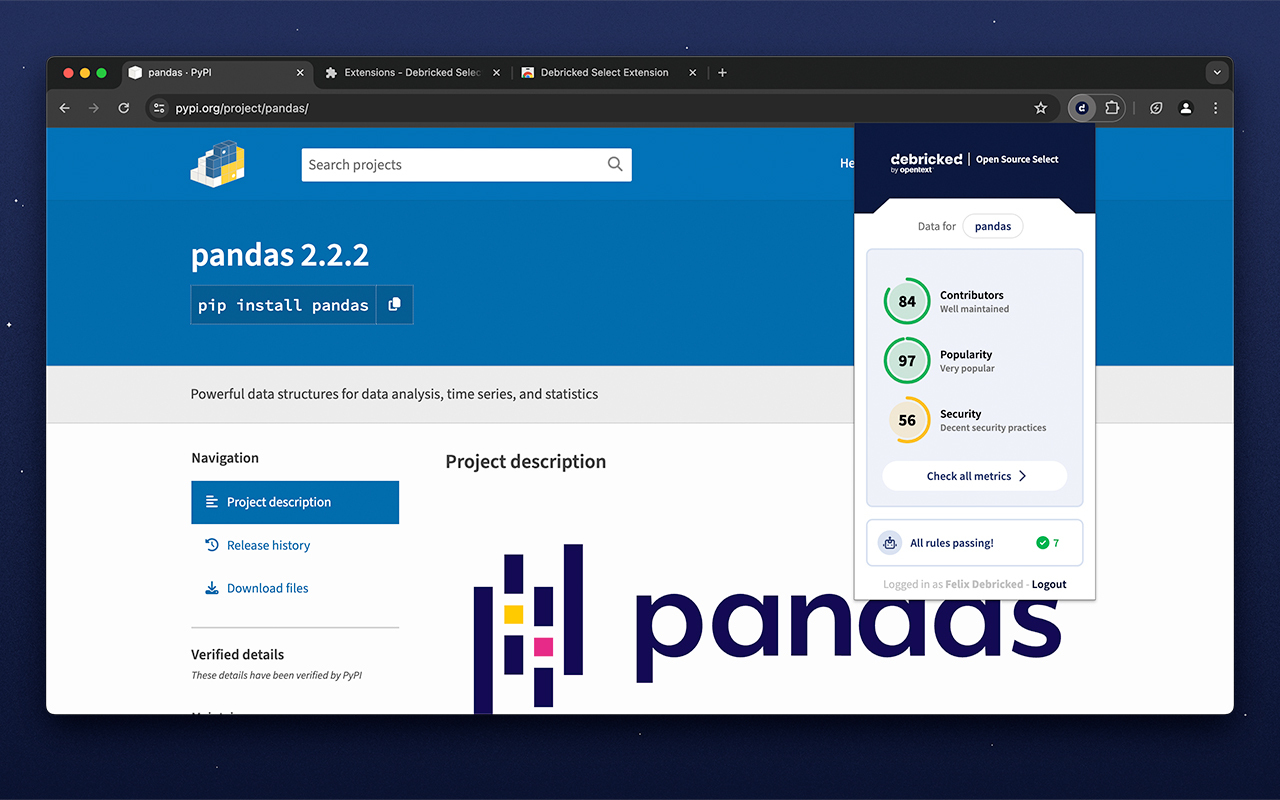This screenshot has width=1280, height=800.
Task: Click the Download files arrow icon
Action: tap(212, 588)
